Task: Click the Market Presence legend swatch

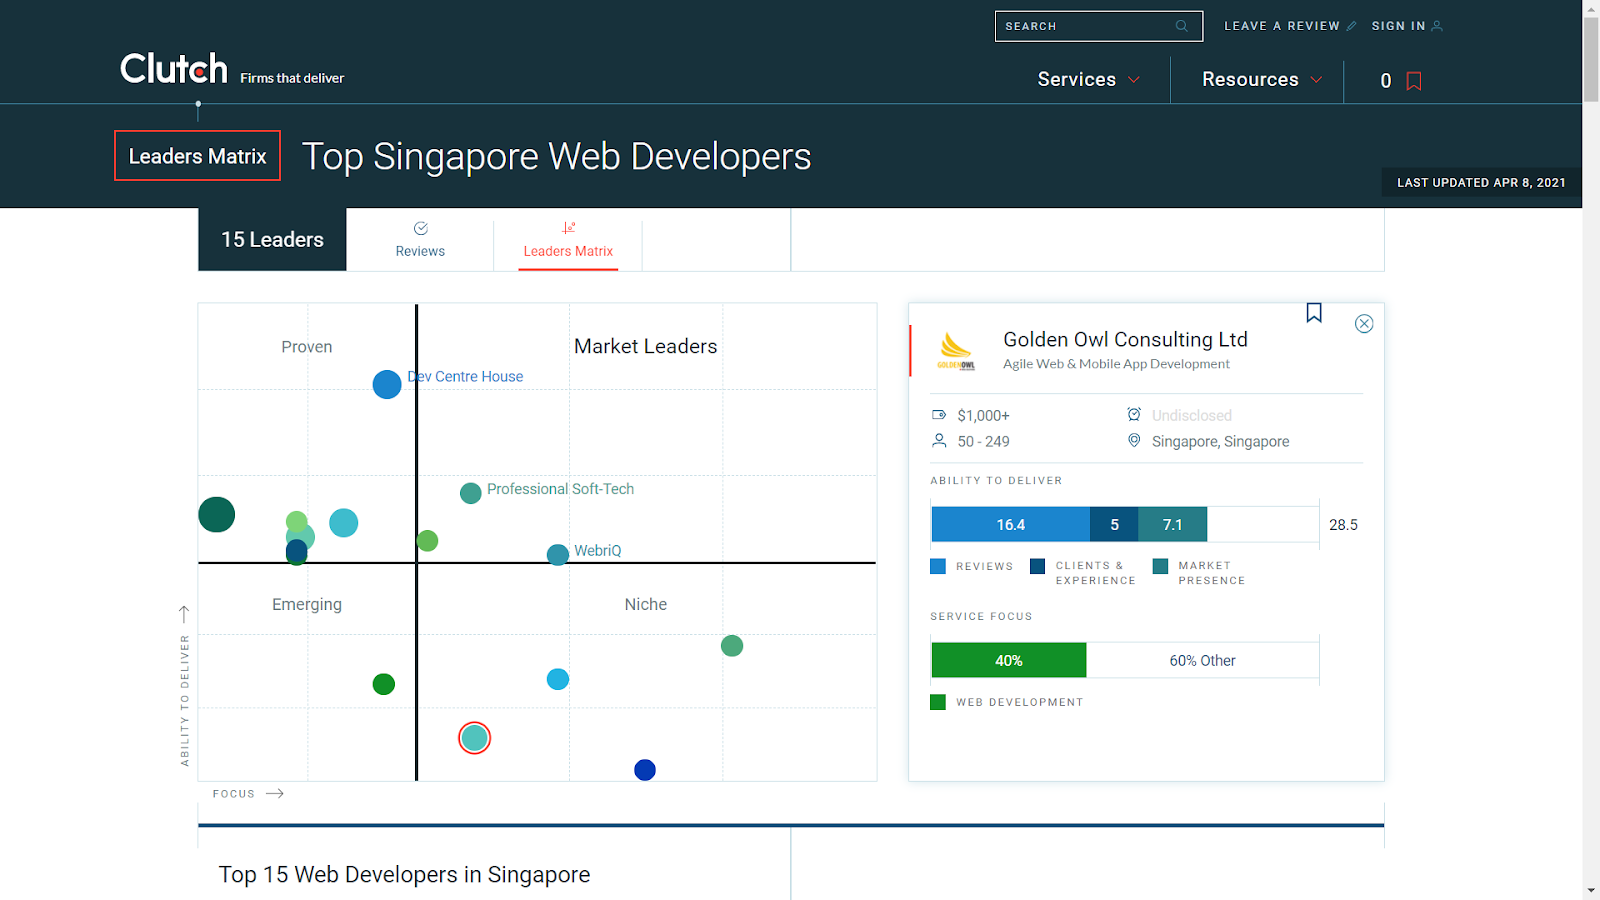Action: 1160,566
